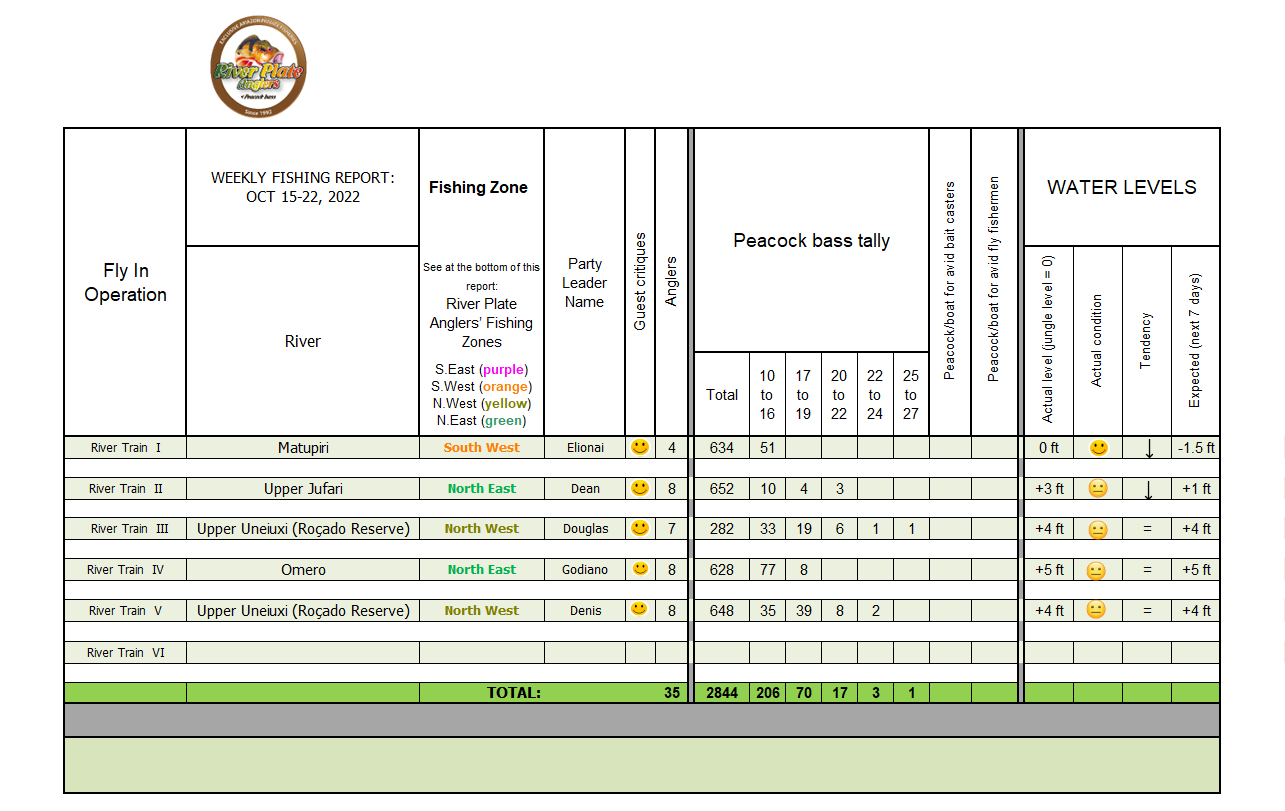Select actual condition neutral face beside +3 ft

1098,489
